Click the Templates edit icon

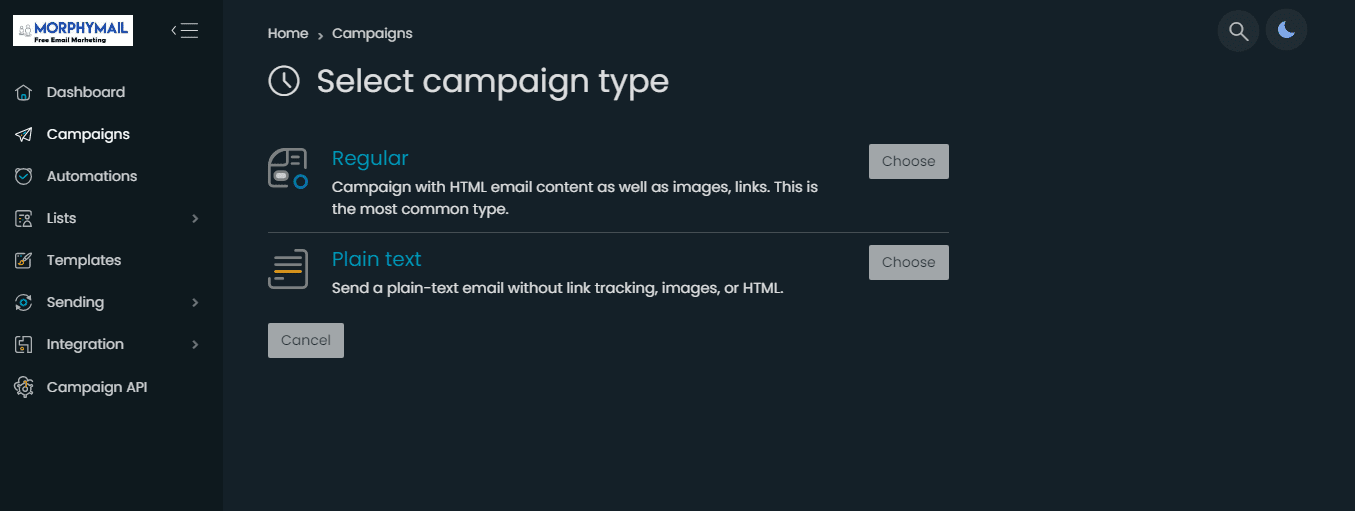pos(24,260)
